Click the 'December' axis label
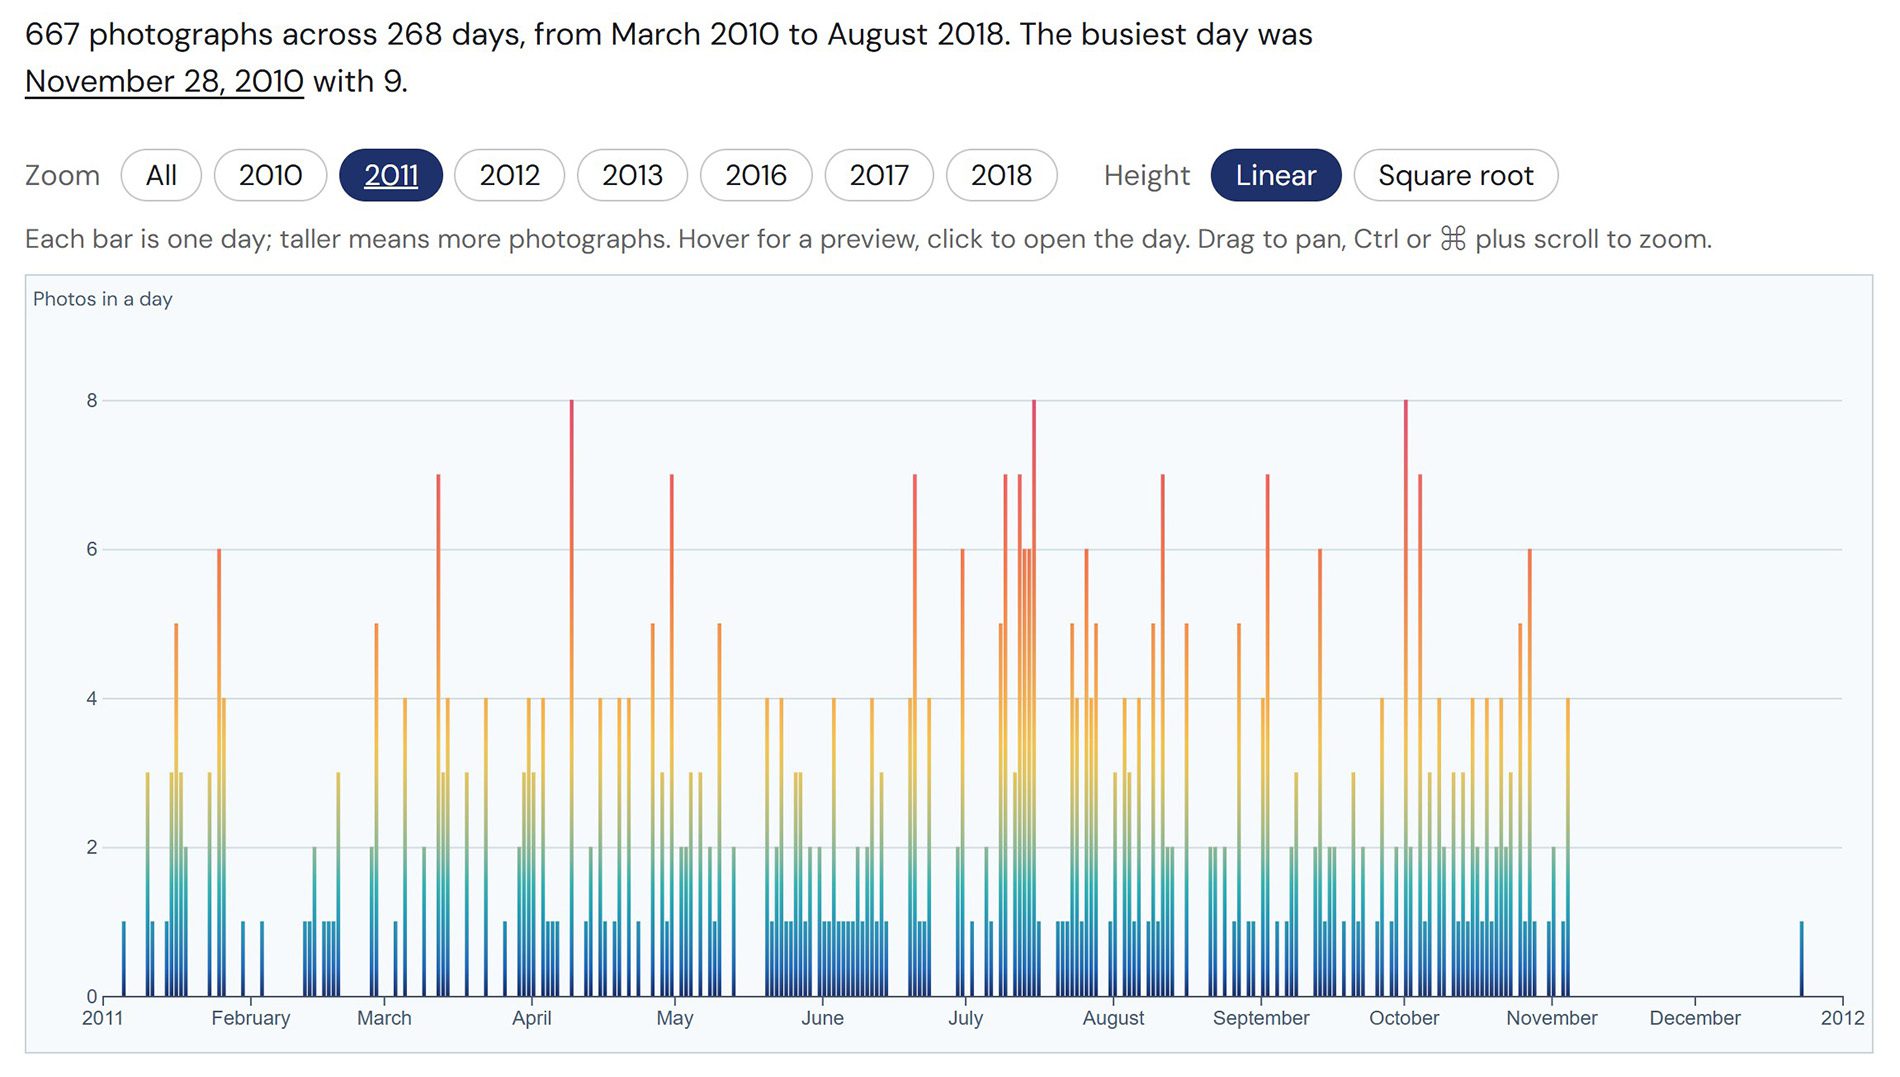 [1695, 1018]
